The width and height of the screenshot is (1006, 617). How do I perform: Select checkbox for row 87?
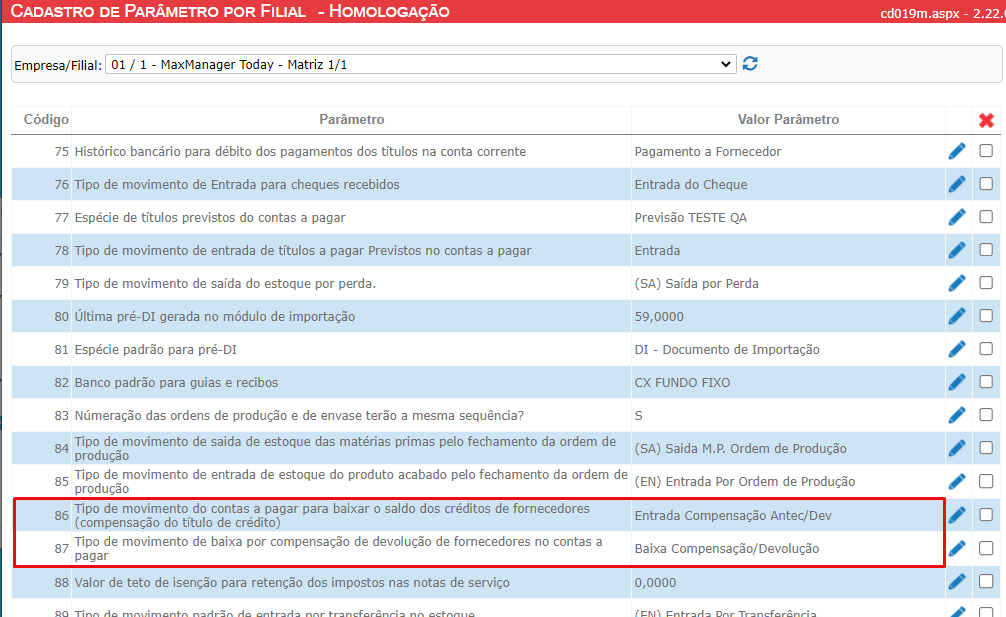click(x=986, y=548)
